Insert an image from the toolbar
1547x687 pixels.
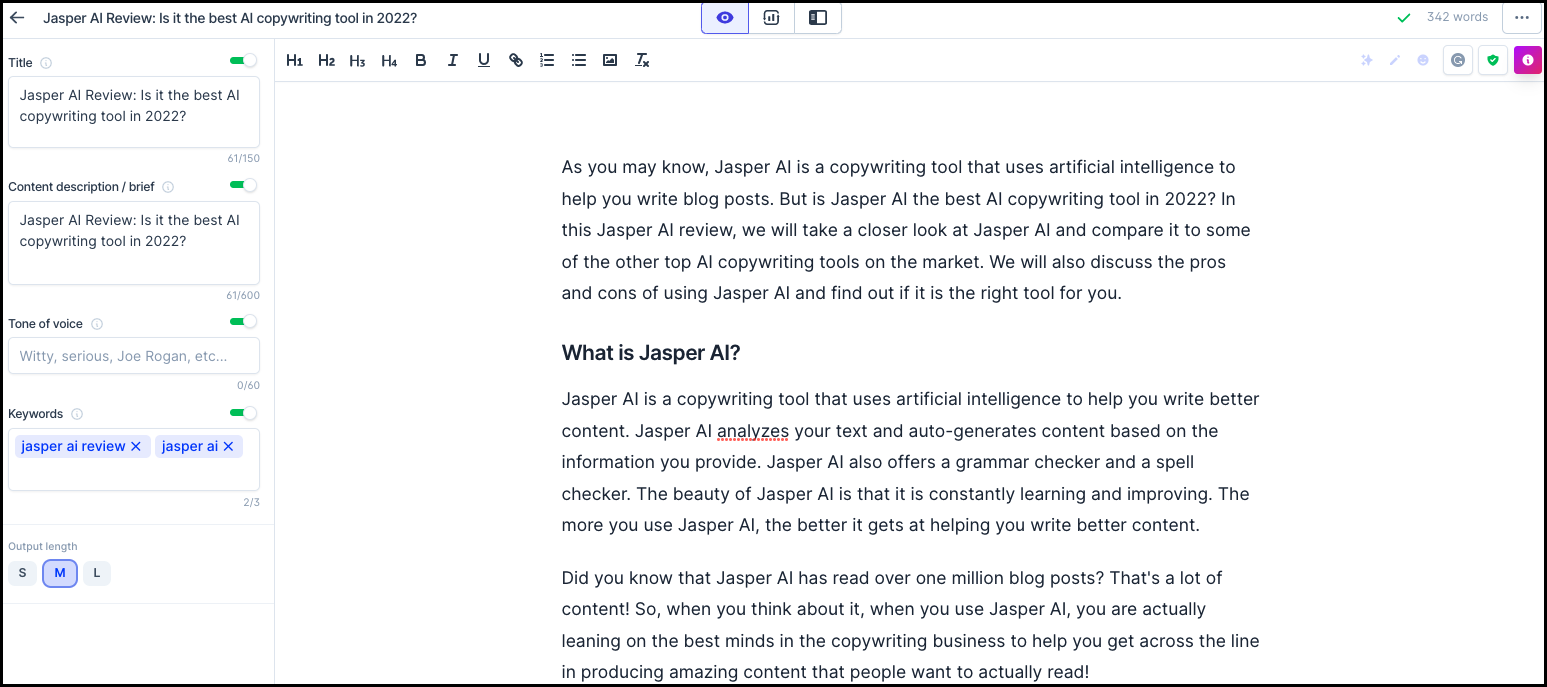610,60
